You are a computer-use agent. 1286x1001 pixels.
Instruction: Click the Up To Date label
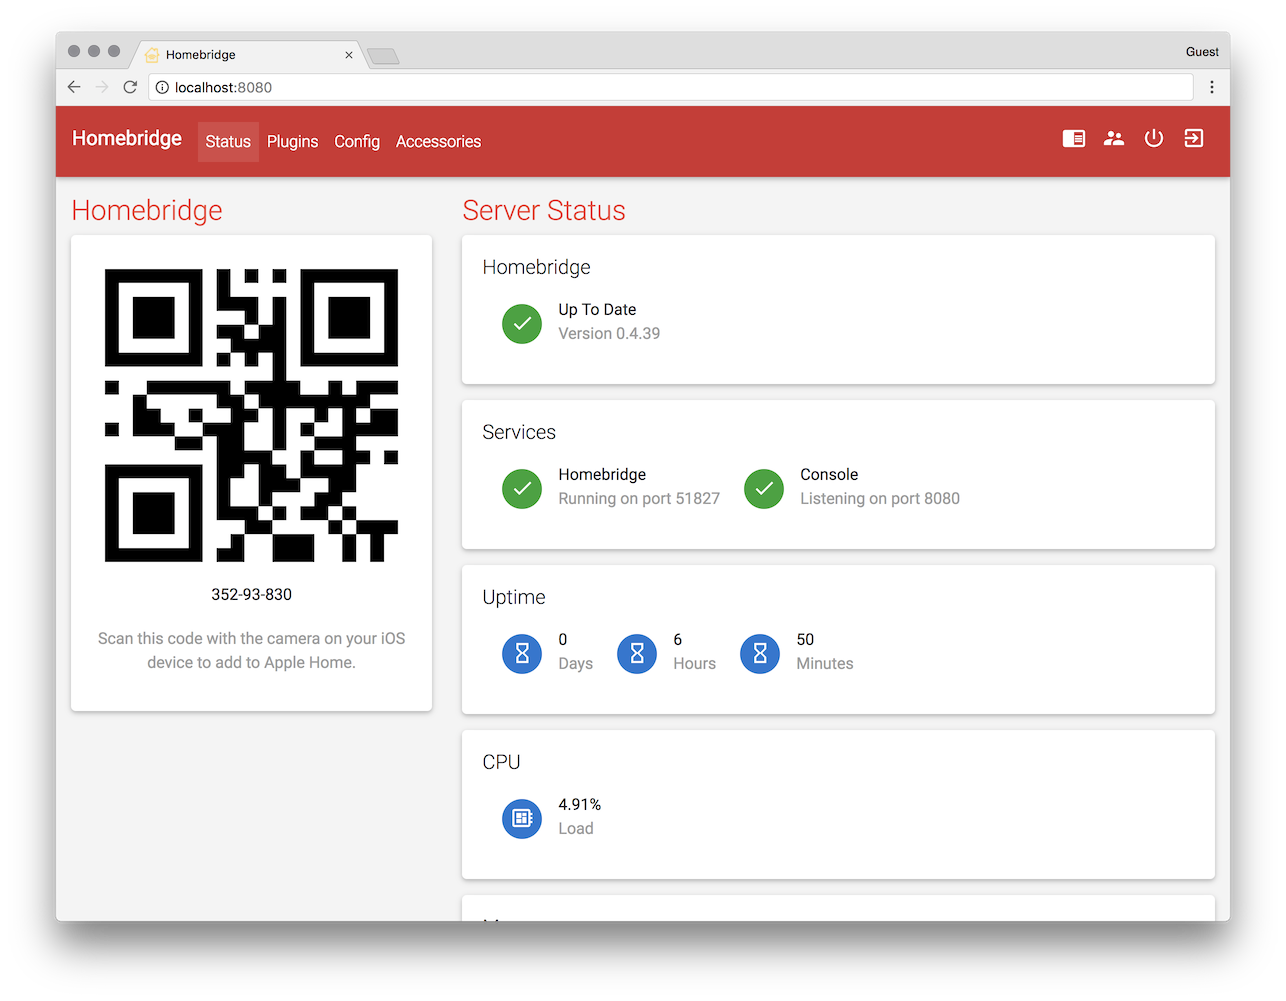597,310
